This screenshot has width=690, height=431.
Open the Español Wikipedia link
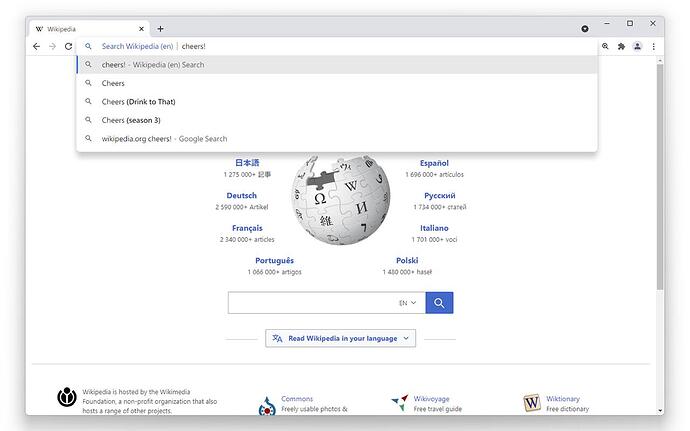[x=434, y=163]
